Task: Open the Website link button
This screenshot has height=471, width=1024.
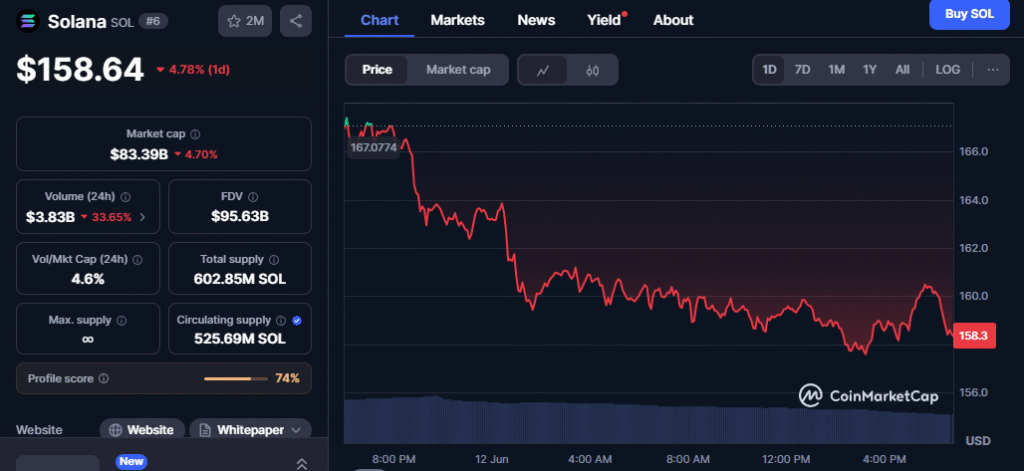Action: 142,430
